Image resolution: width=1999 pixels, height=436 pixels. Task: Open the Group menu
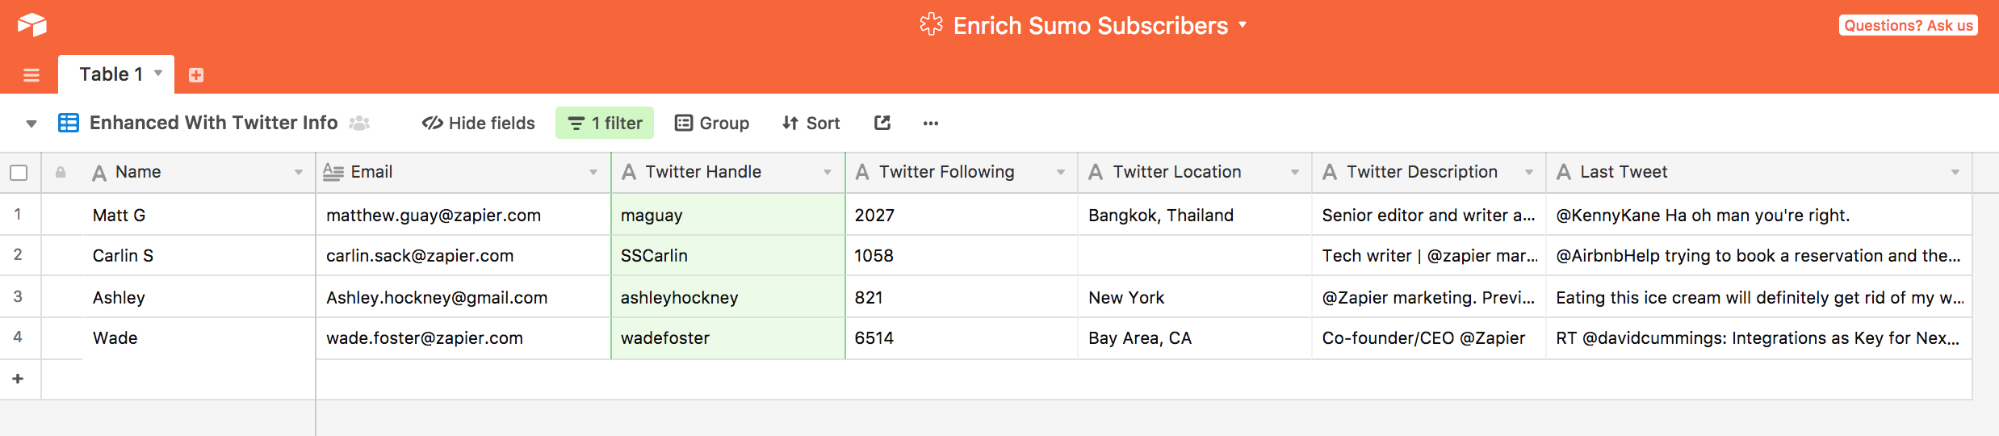tap(712, 123)
